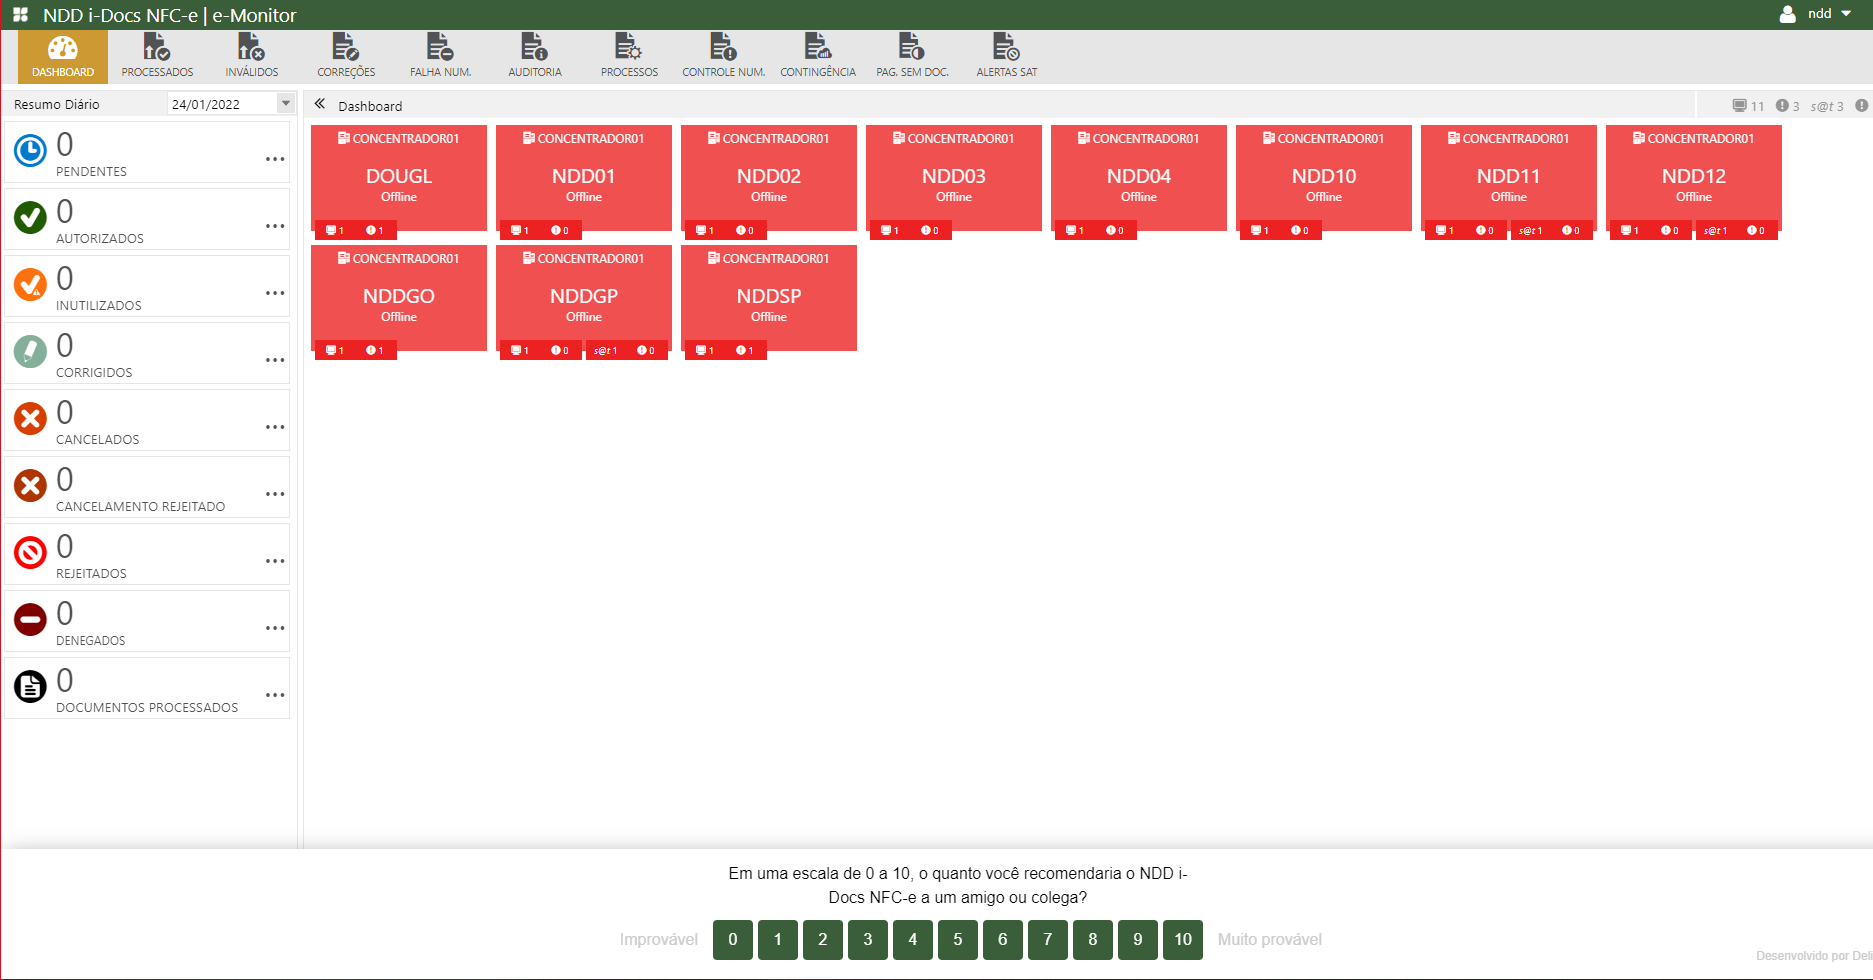1873x980 pixels.
Task: Expand the Resumo Diário date picker
Action: [285, 103]
